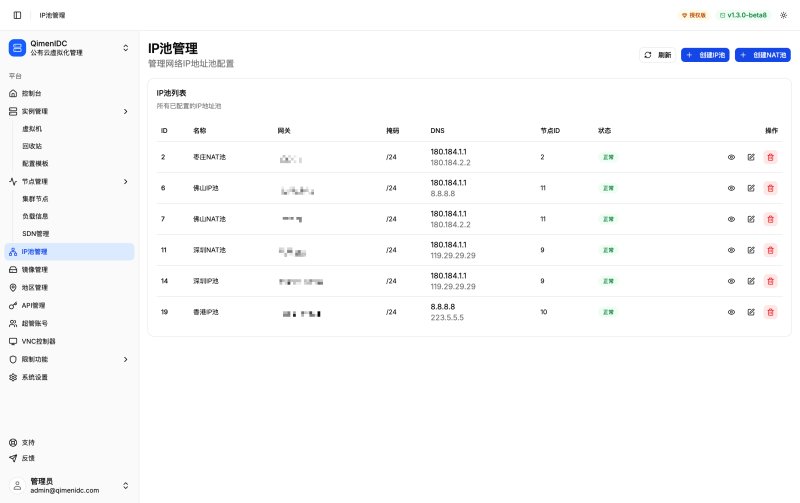Click the 创建IP池 button

705,55
